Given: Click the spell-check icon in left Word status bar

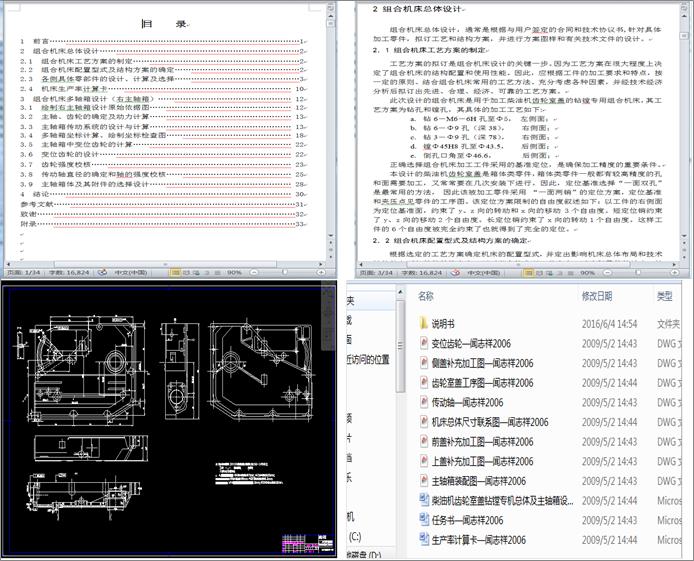Looking at the screenshot, I should click(x=102, y=272).
